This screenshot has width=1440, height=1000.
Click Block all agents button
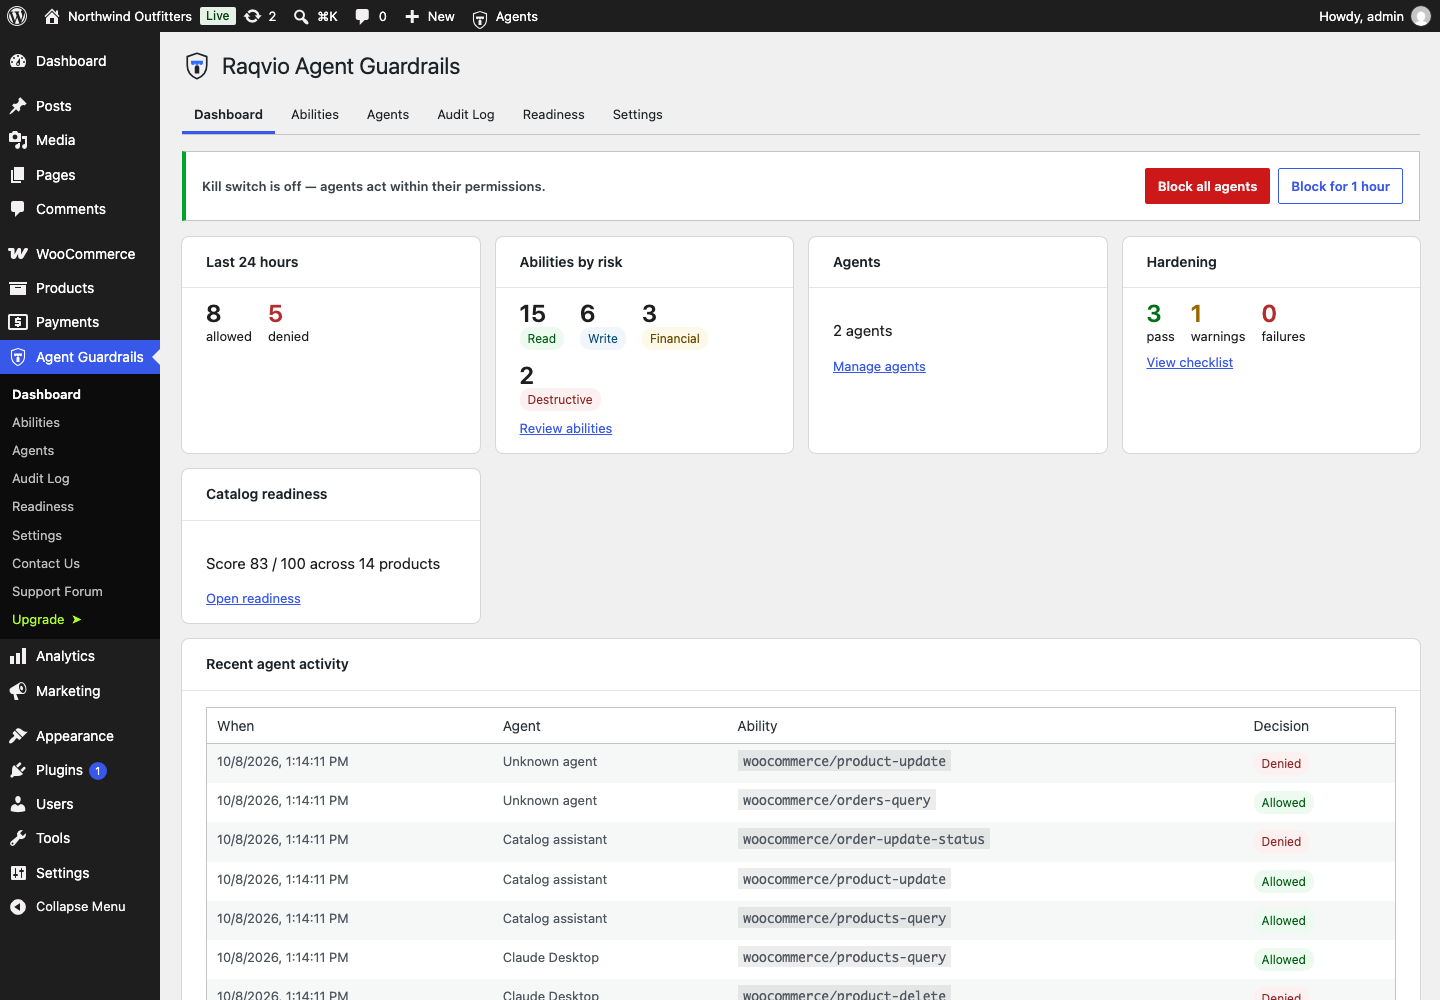(x=1207, y=186)
